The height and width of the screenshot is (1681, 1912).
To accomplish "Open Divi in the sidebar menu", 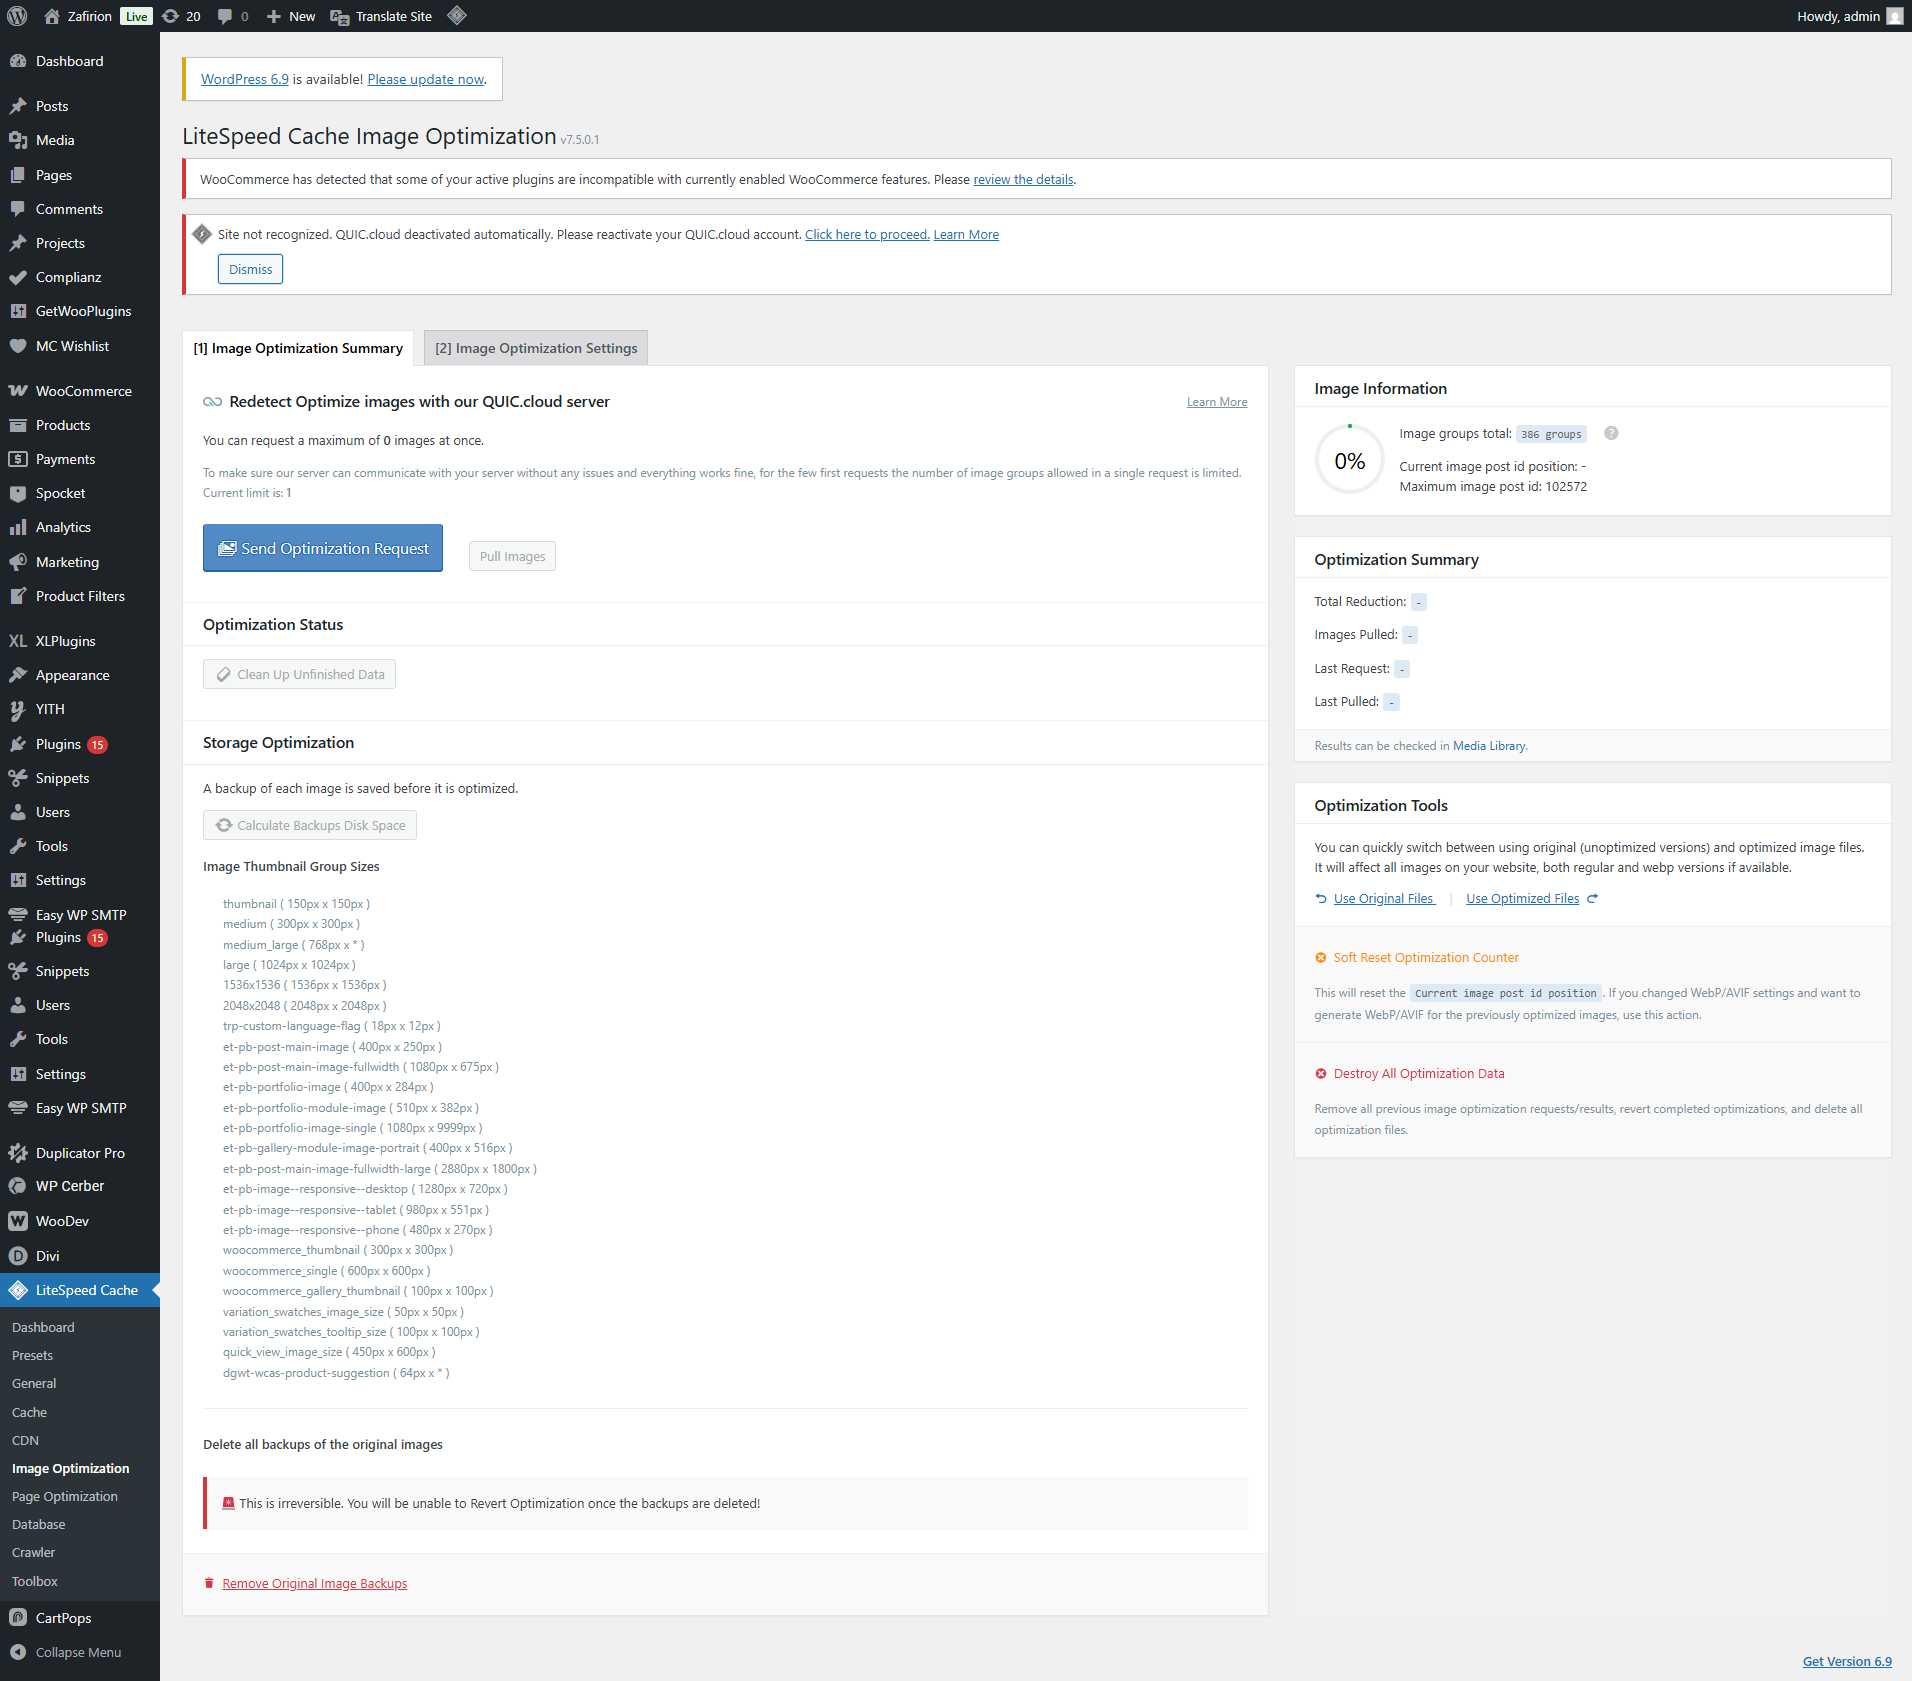I will point(47,1256).
